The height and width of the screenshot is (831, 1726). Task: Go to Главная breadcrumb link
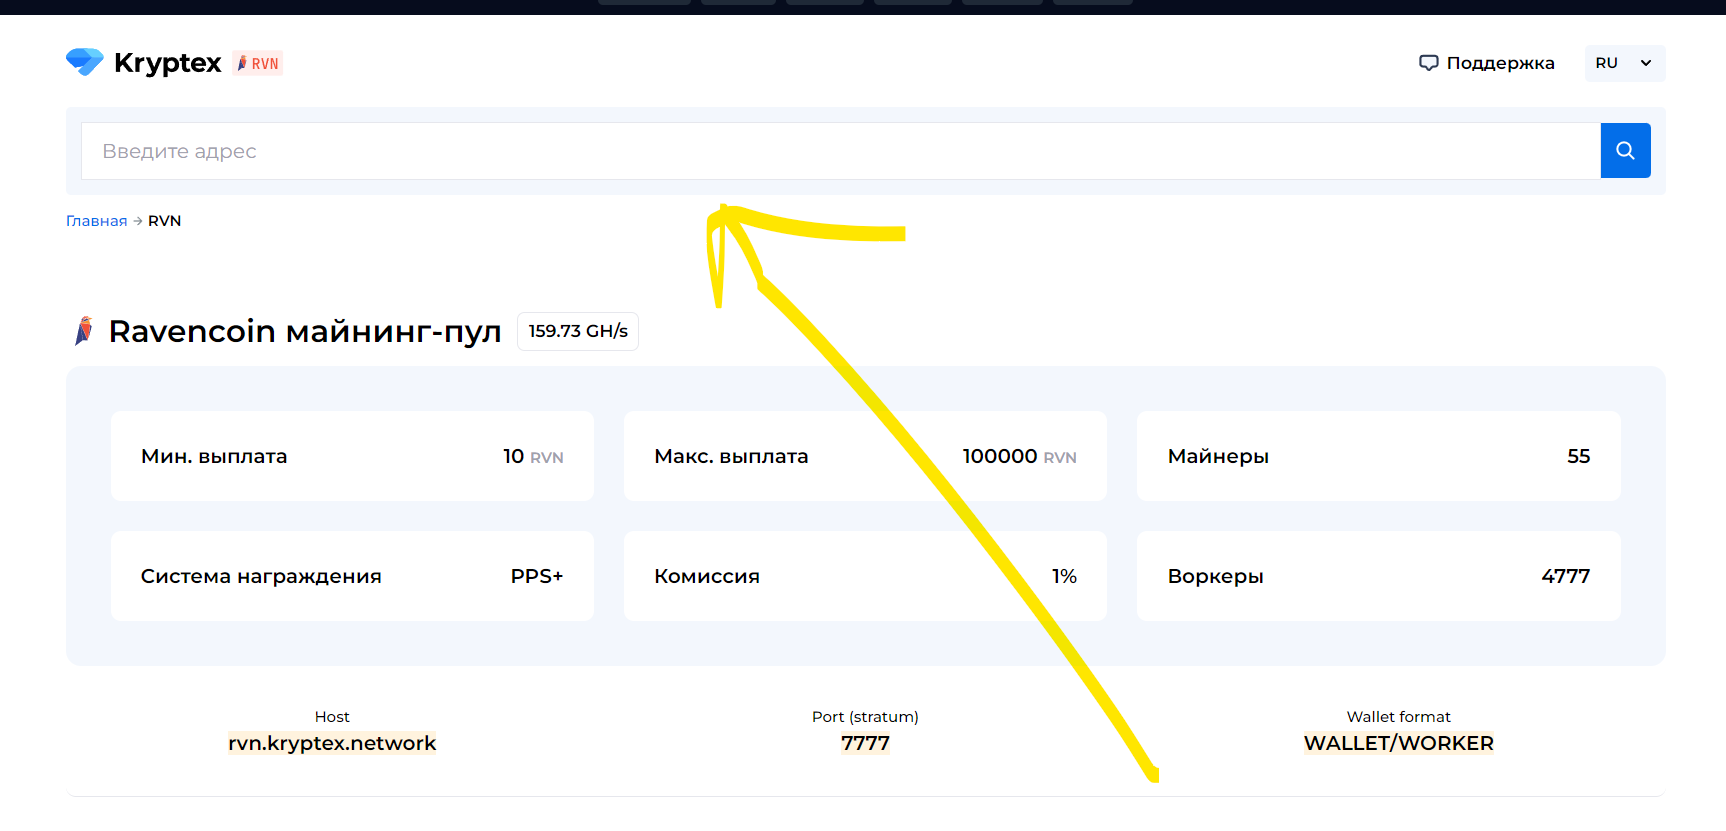[97, 221]
